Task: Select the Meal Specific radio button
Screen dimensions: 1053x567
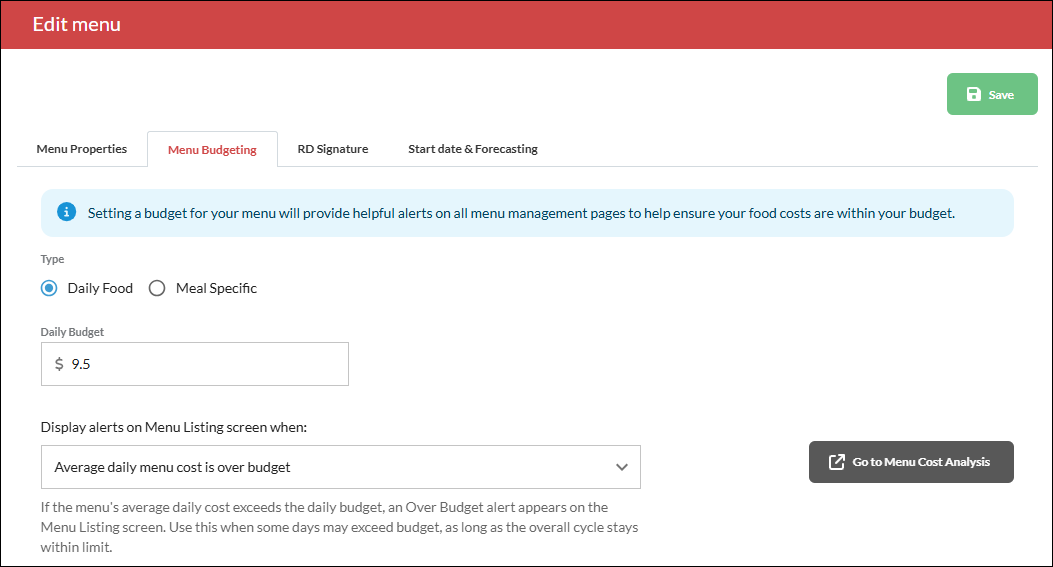Action: point(157,288)
